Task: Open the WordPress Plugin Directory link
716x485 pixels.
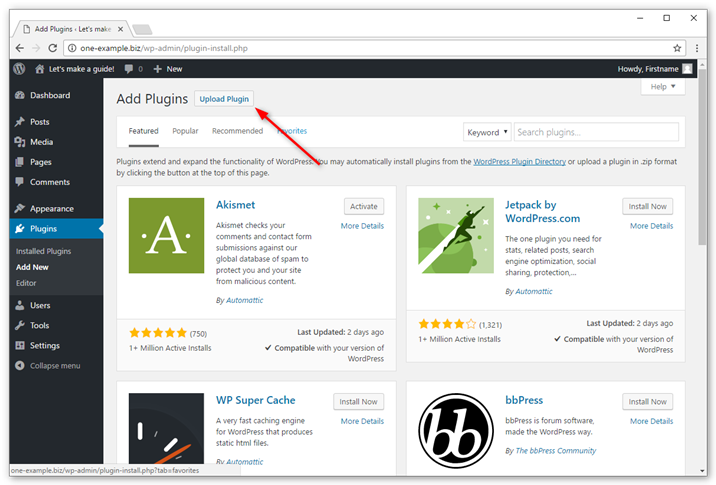Action: [519, 162]
